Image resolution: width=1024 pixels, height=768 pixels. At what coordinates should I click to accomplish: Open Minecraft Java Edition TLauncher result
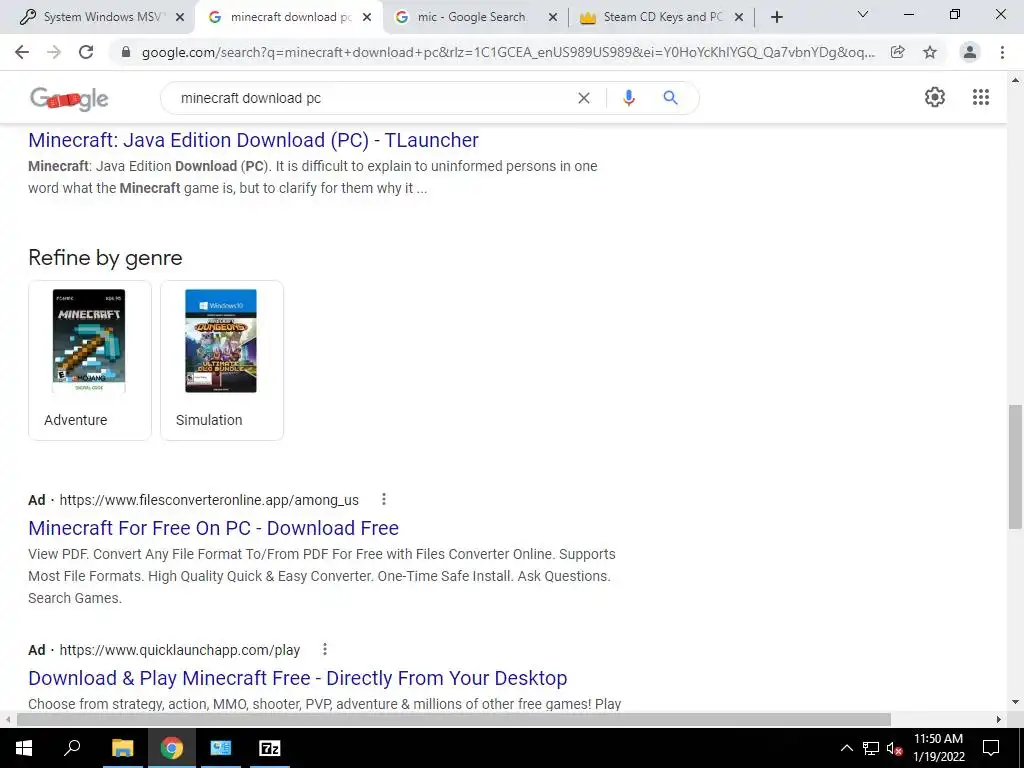pos(253,140)
